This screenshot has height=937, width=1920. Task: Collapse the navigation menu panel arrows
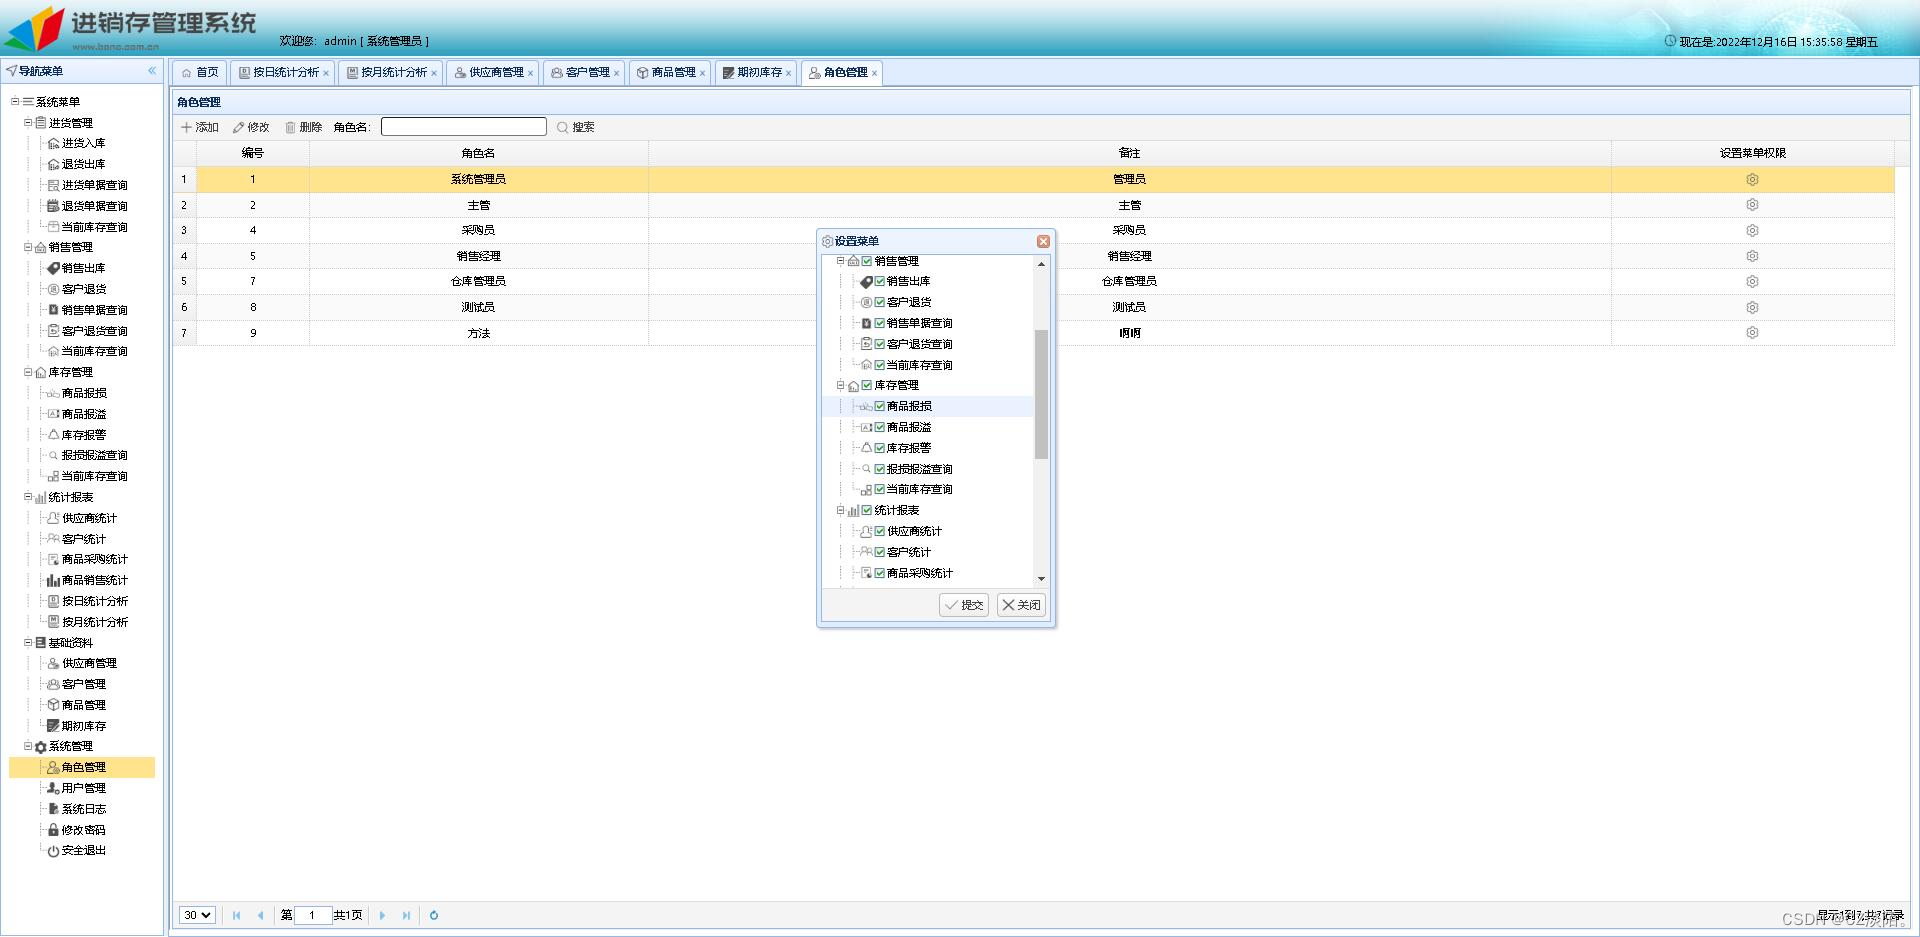tap(152, 71)
